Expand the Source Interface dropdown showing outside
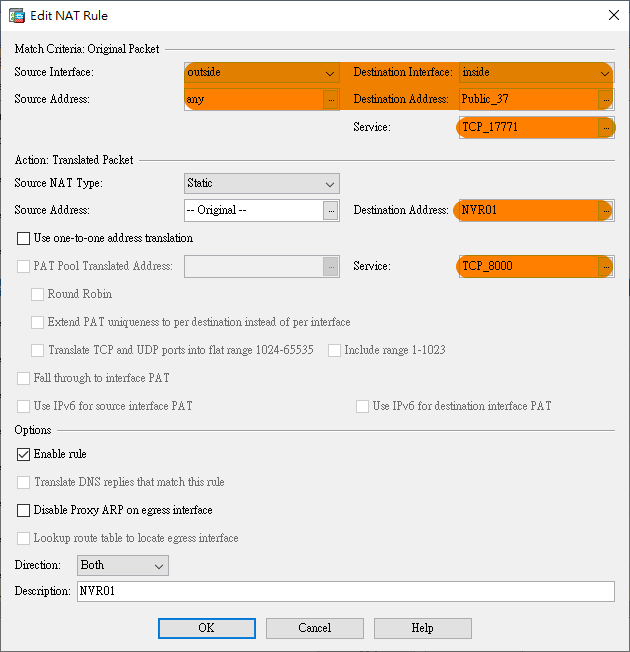Image resolution: width=630 pixels, height=652 pixels. point(262,73)
